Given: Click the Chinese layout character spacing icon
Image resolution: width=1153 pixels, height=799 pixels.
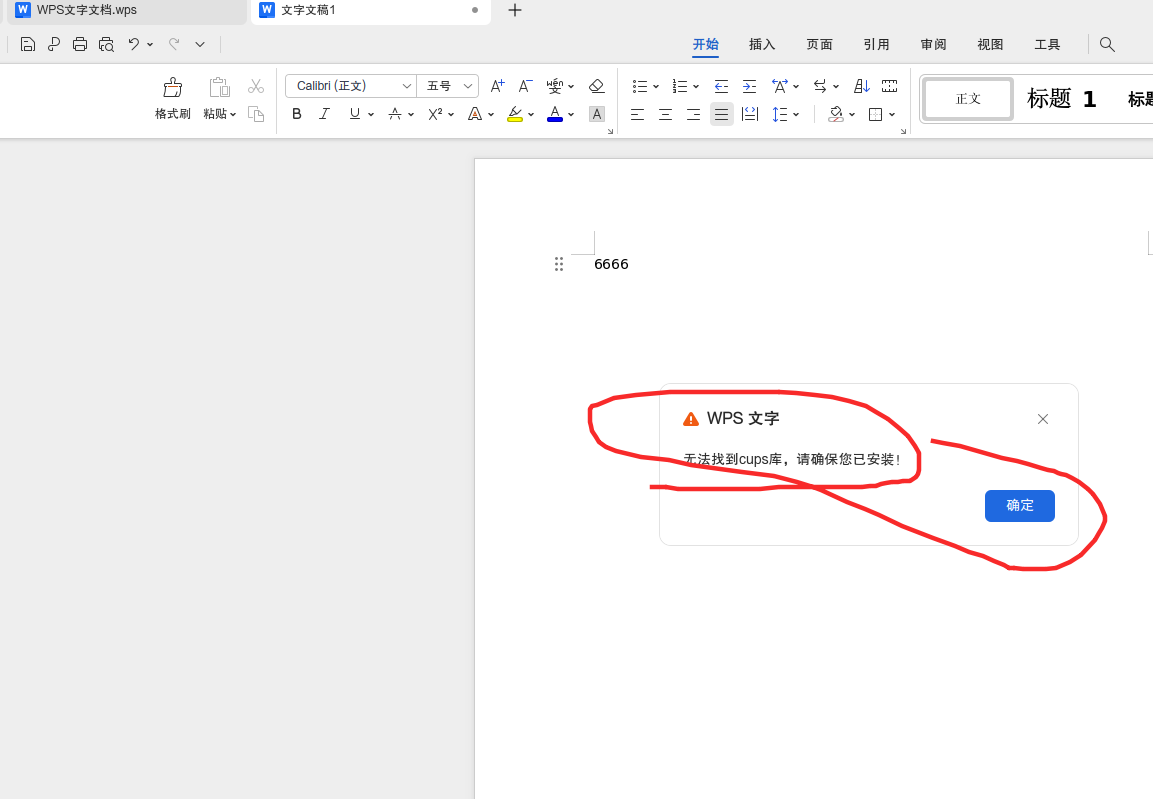Looking at the screenshot, I should (779, 86).
